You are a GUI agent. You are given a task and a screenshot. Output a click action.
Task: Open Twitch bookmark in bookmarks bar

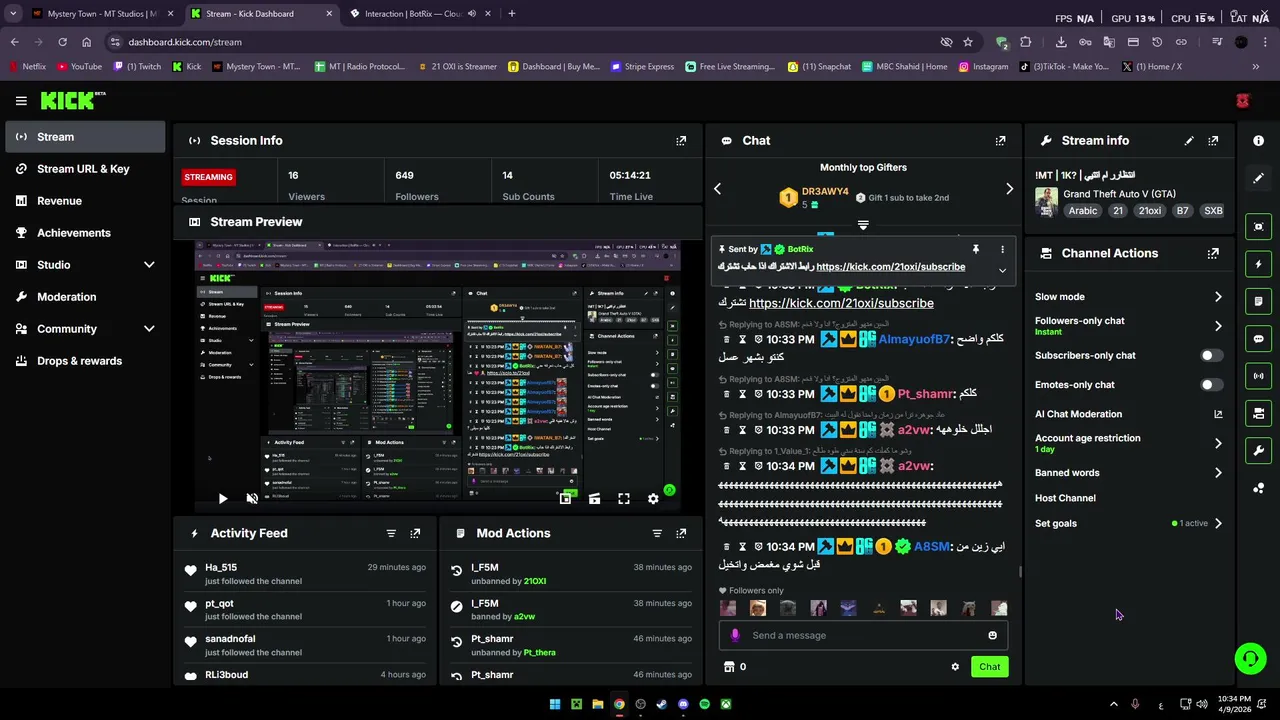coord(137,67)
